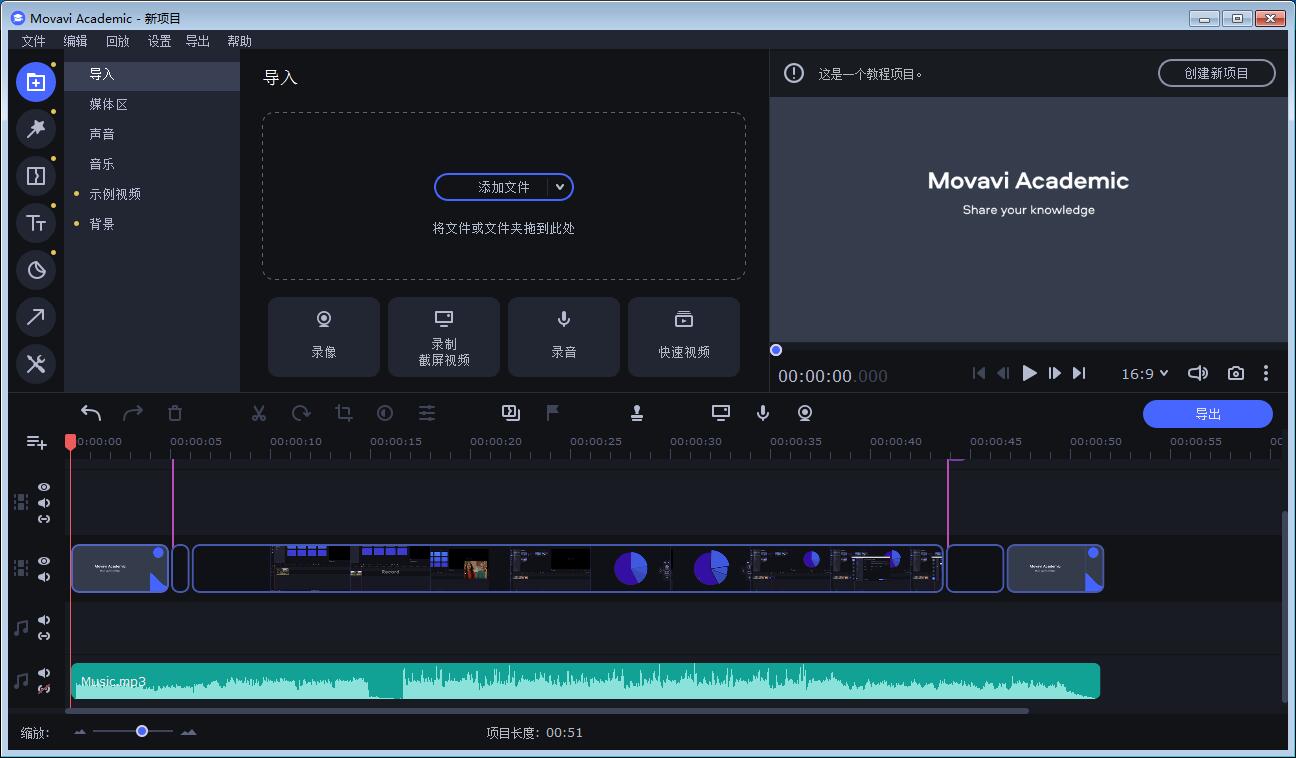This screenshot has height=758, width=1296.
Task: Open the more tools wrench panel
Action: [x=36, y=364]
